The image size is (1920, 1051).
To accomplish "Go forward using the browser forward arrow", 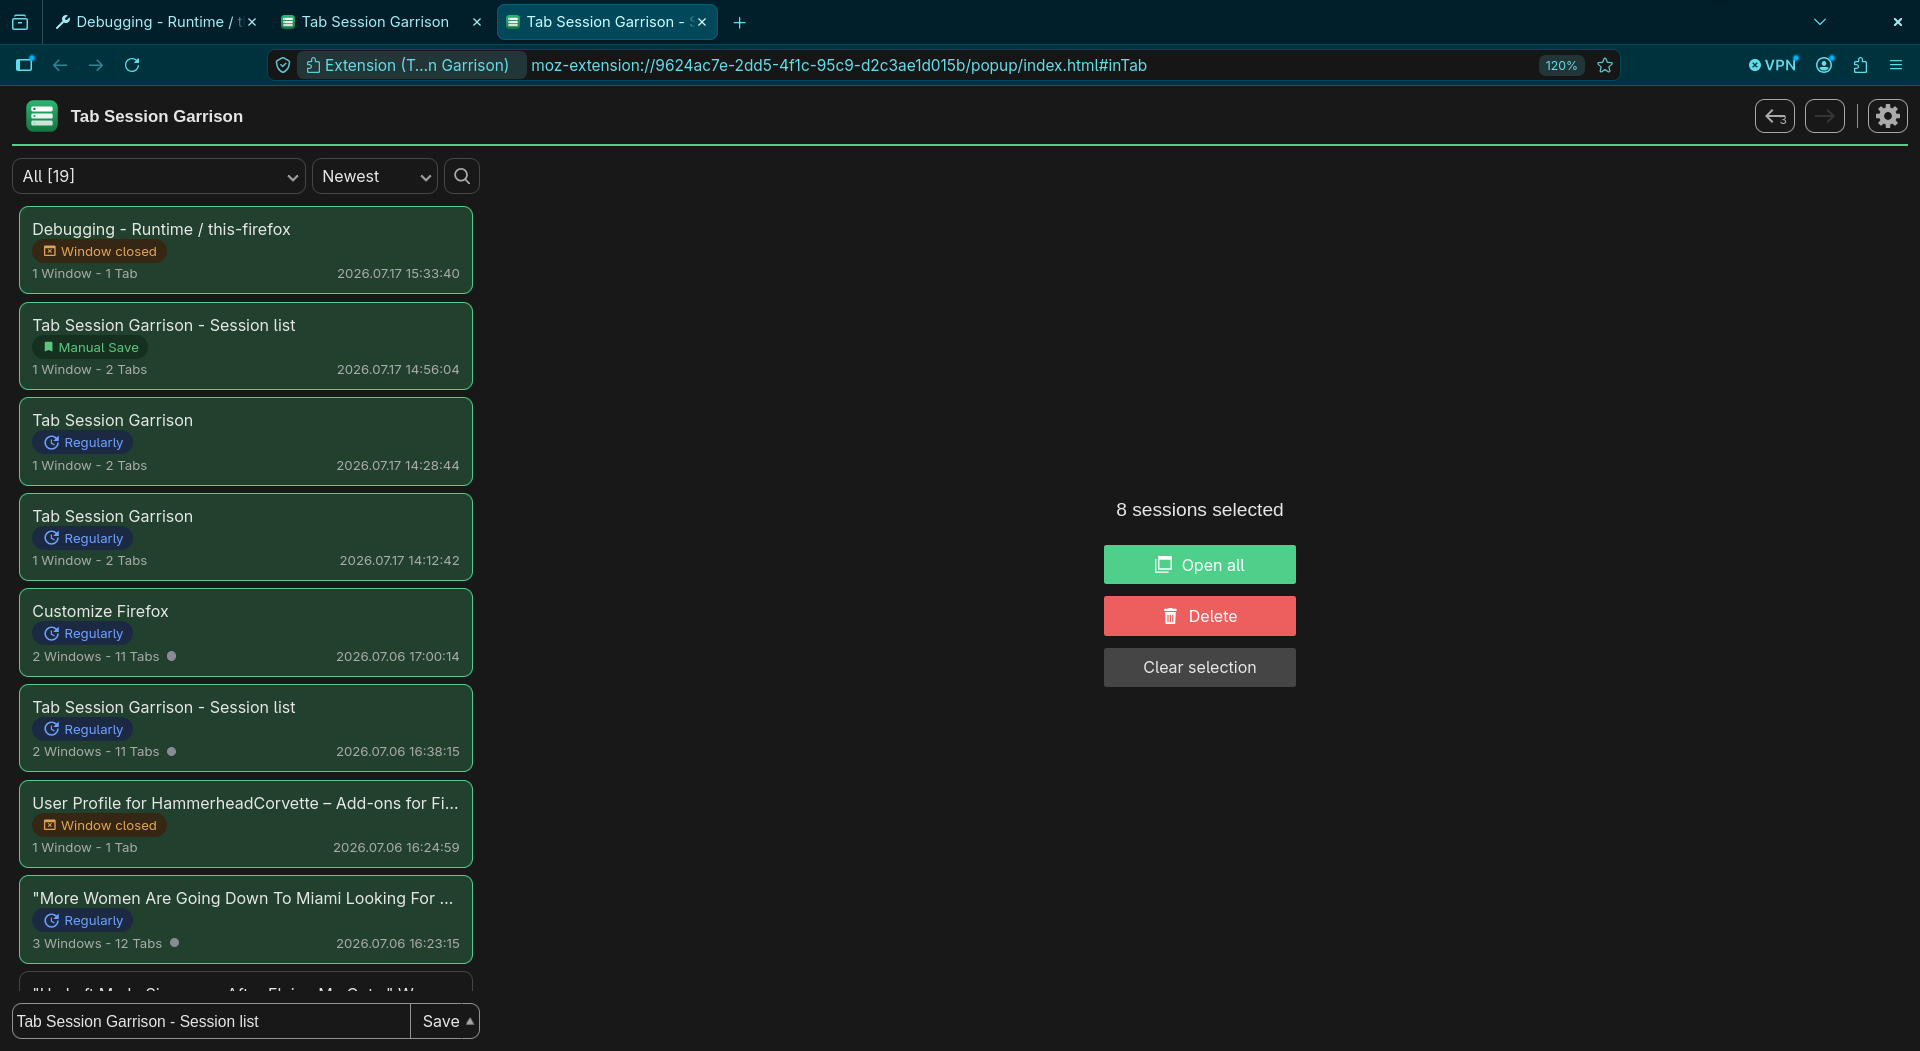I will [x=96, y=65].
